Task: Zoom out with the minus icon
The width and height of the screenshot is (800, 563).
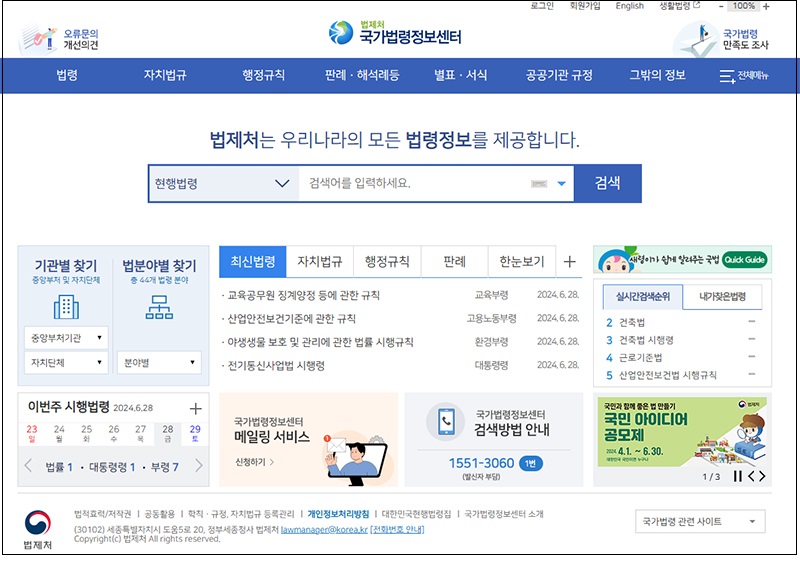Action: pos(721,7)
